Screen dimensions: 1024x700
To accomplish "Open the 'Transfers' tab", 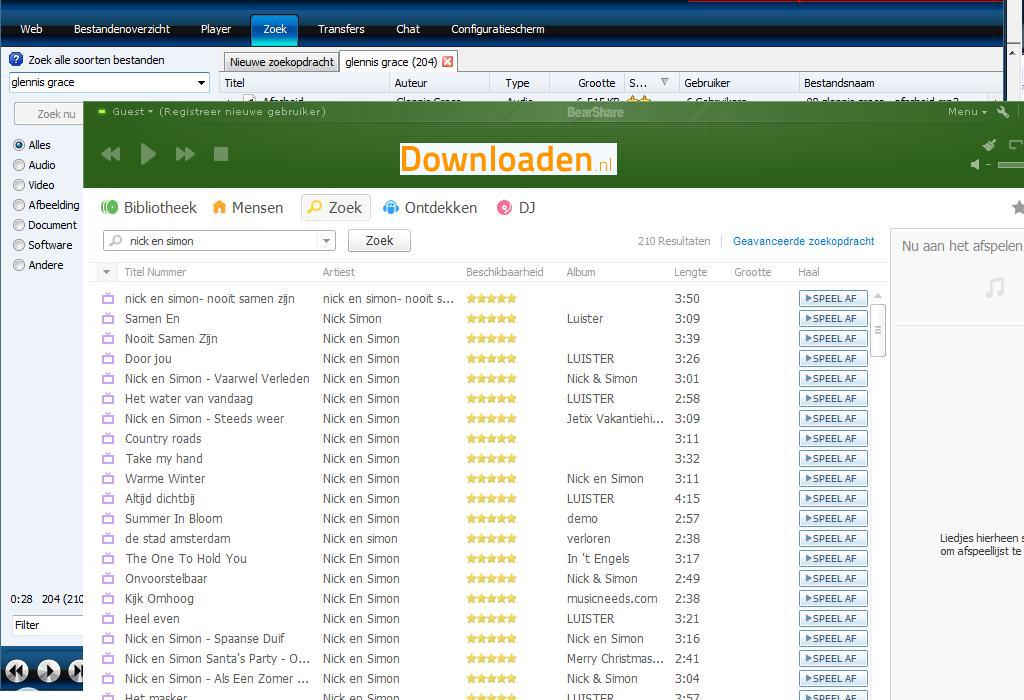I will [341, 29].
